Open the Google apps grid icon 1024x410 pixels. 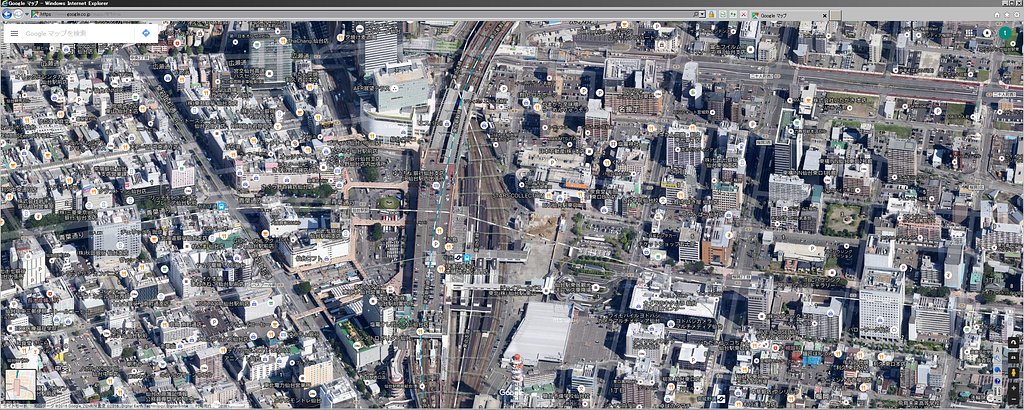[968, 33]
